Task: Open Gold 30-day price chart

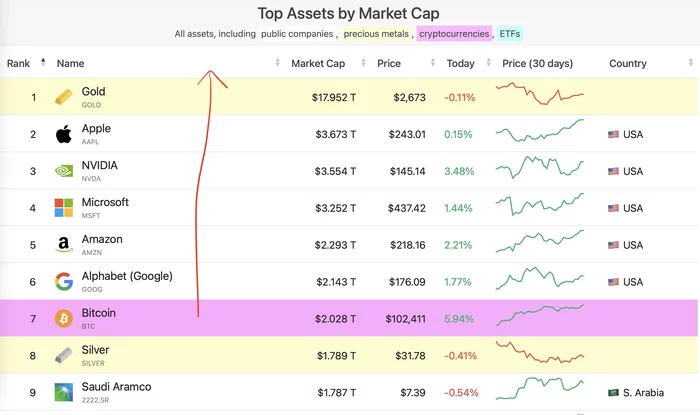Action: (x=540, y=97)
